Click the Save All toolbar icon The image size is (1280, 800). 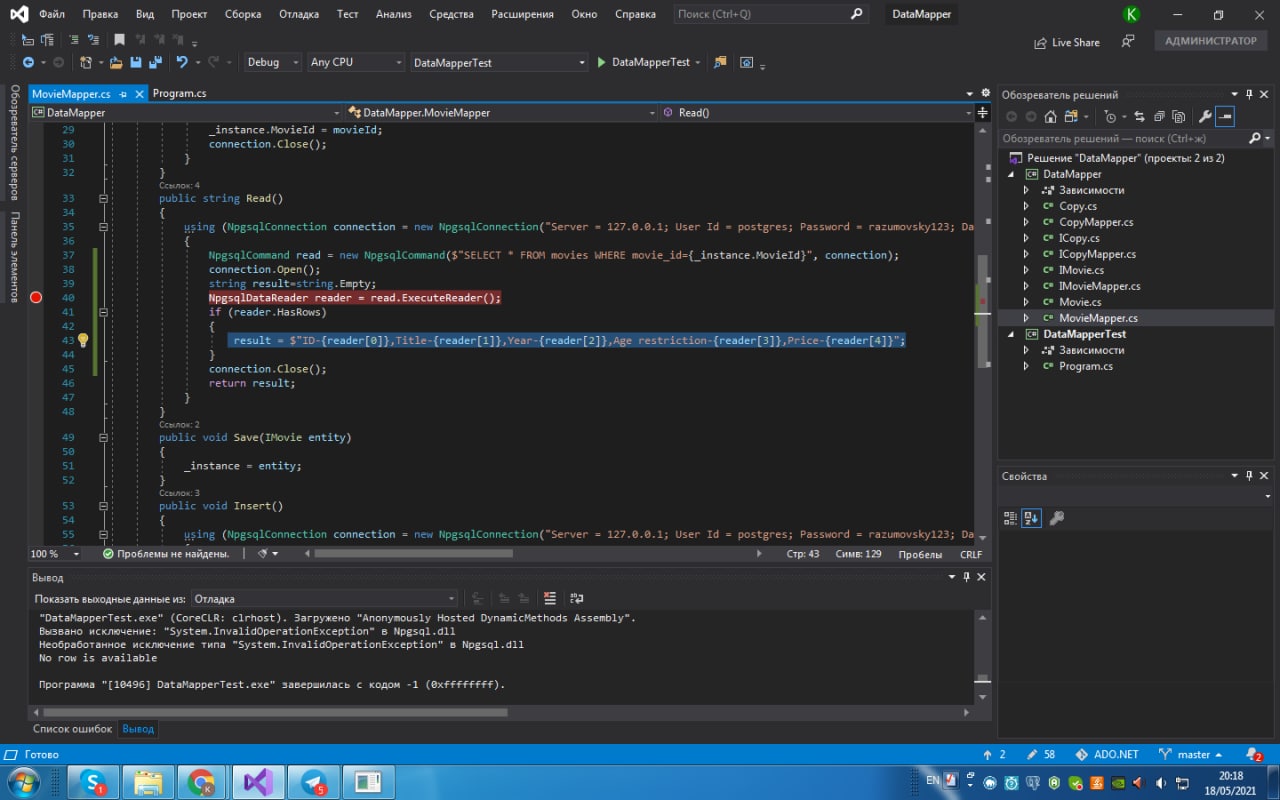click(x=155, y=62)
